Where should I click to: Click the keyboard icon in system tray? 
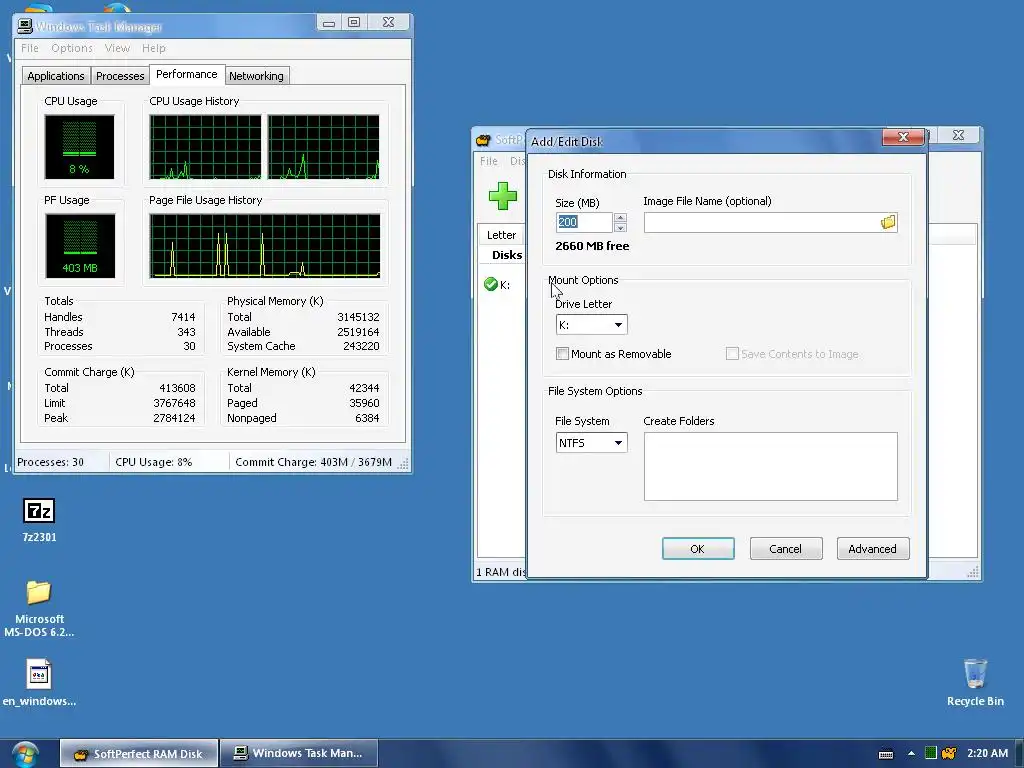pyautogui.click(x=886, y=754)
